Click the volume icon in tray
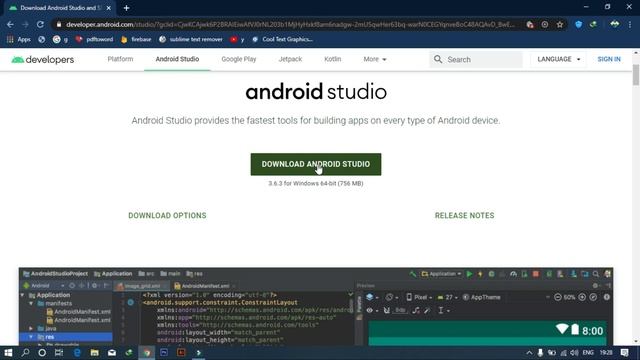 [574, 353]
